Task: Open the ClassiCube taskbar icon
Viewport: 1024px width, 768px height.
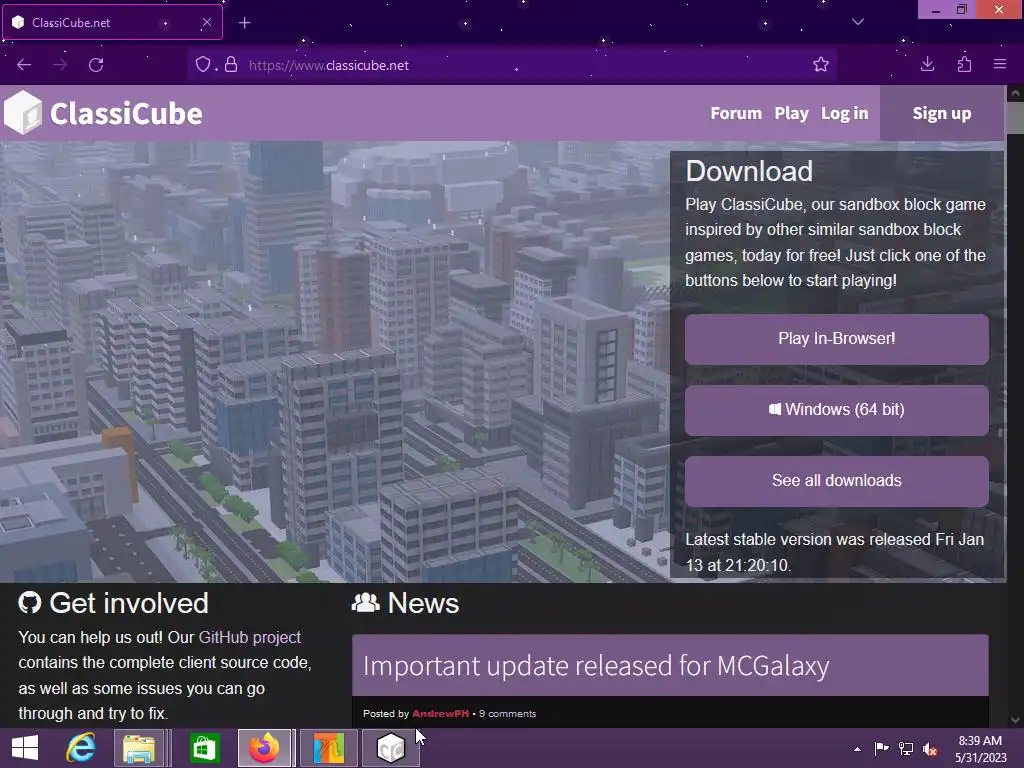Action: coord(391,748)
